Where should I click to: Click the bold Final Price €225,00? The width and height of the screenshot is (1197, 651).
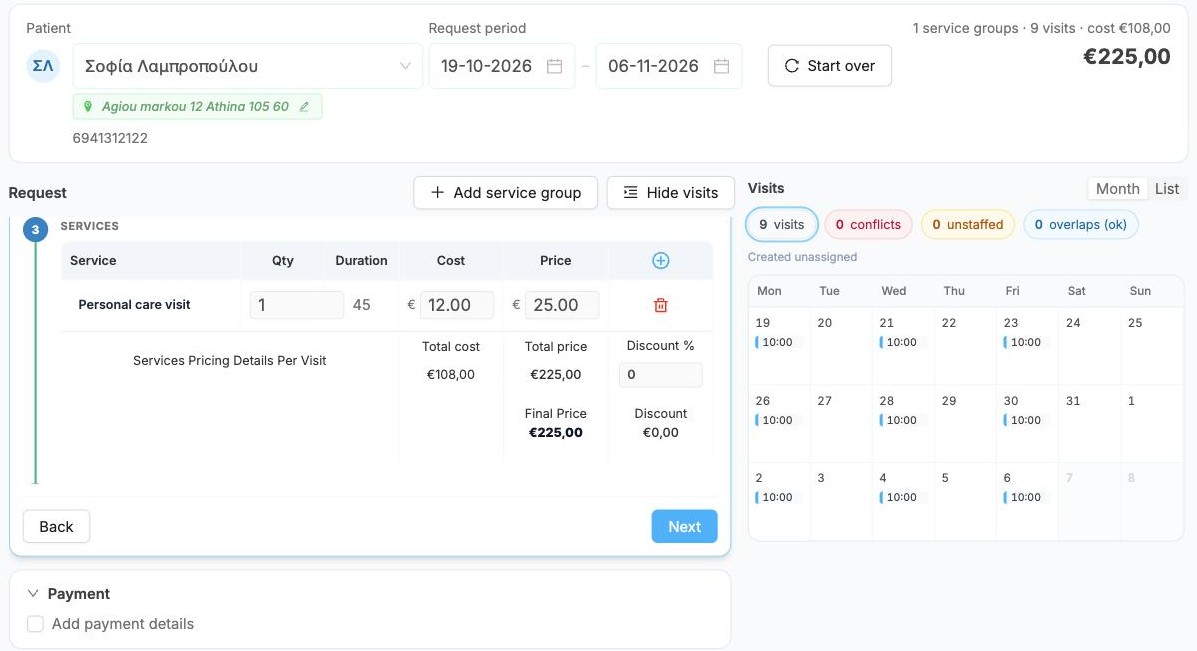tap(556, 433)
